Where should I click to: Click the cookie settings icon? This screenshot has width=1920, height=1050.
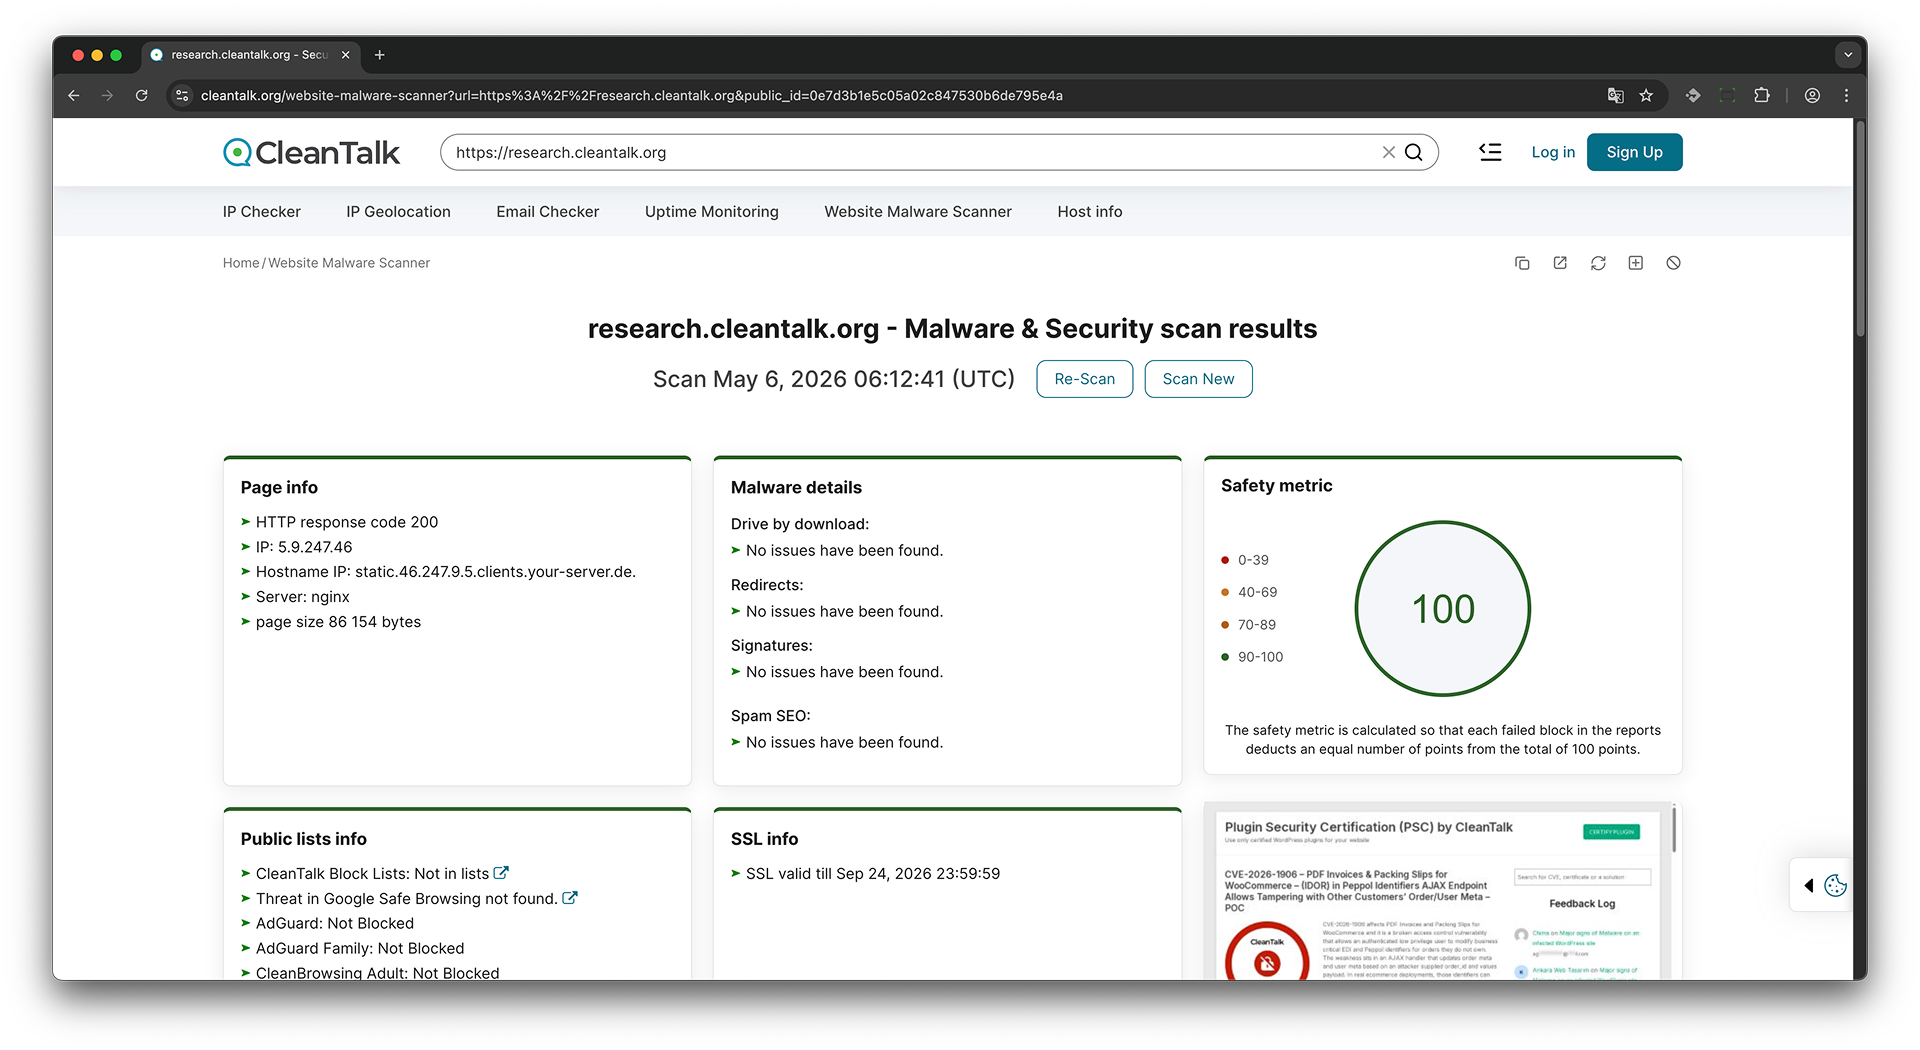pos(1835,885)
